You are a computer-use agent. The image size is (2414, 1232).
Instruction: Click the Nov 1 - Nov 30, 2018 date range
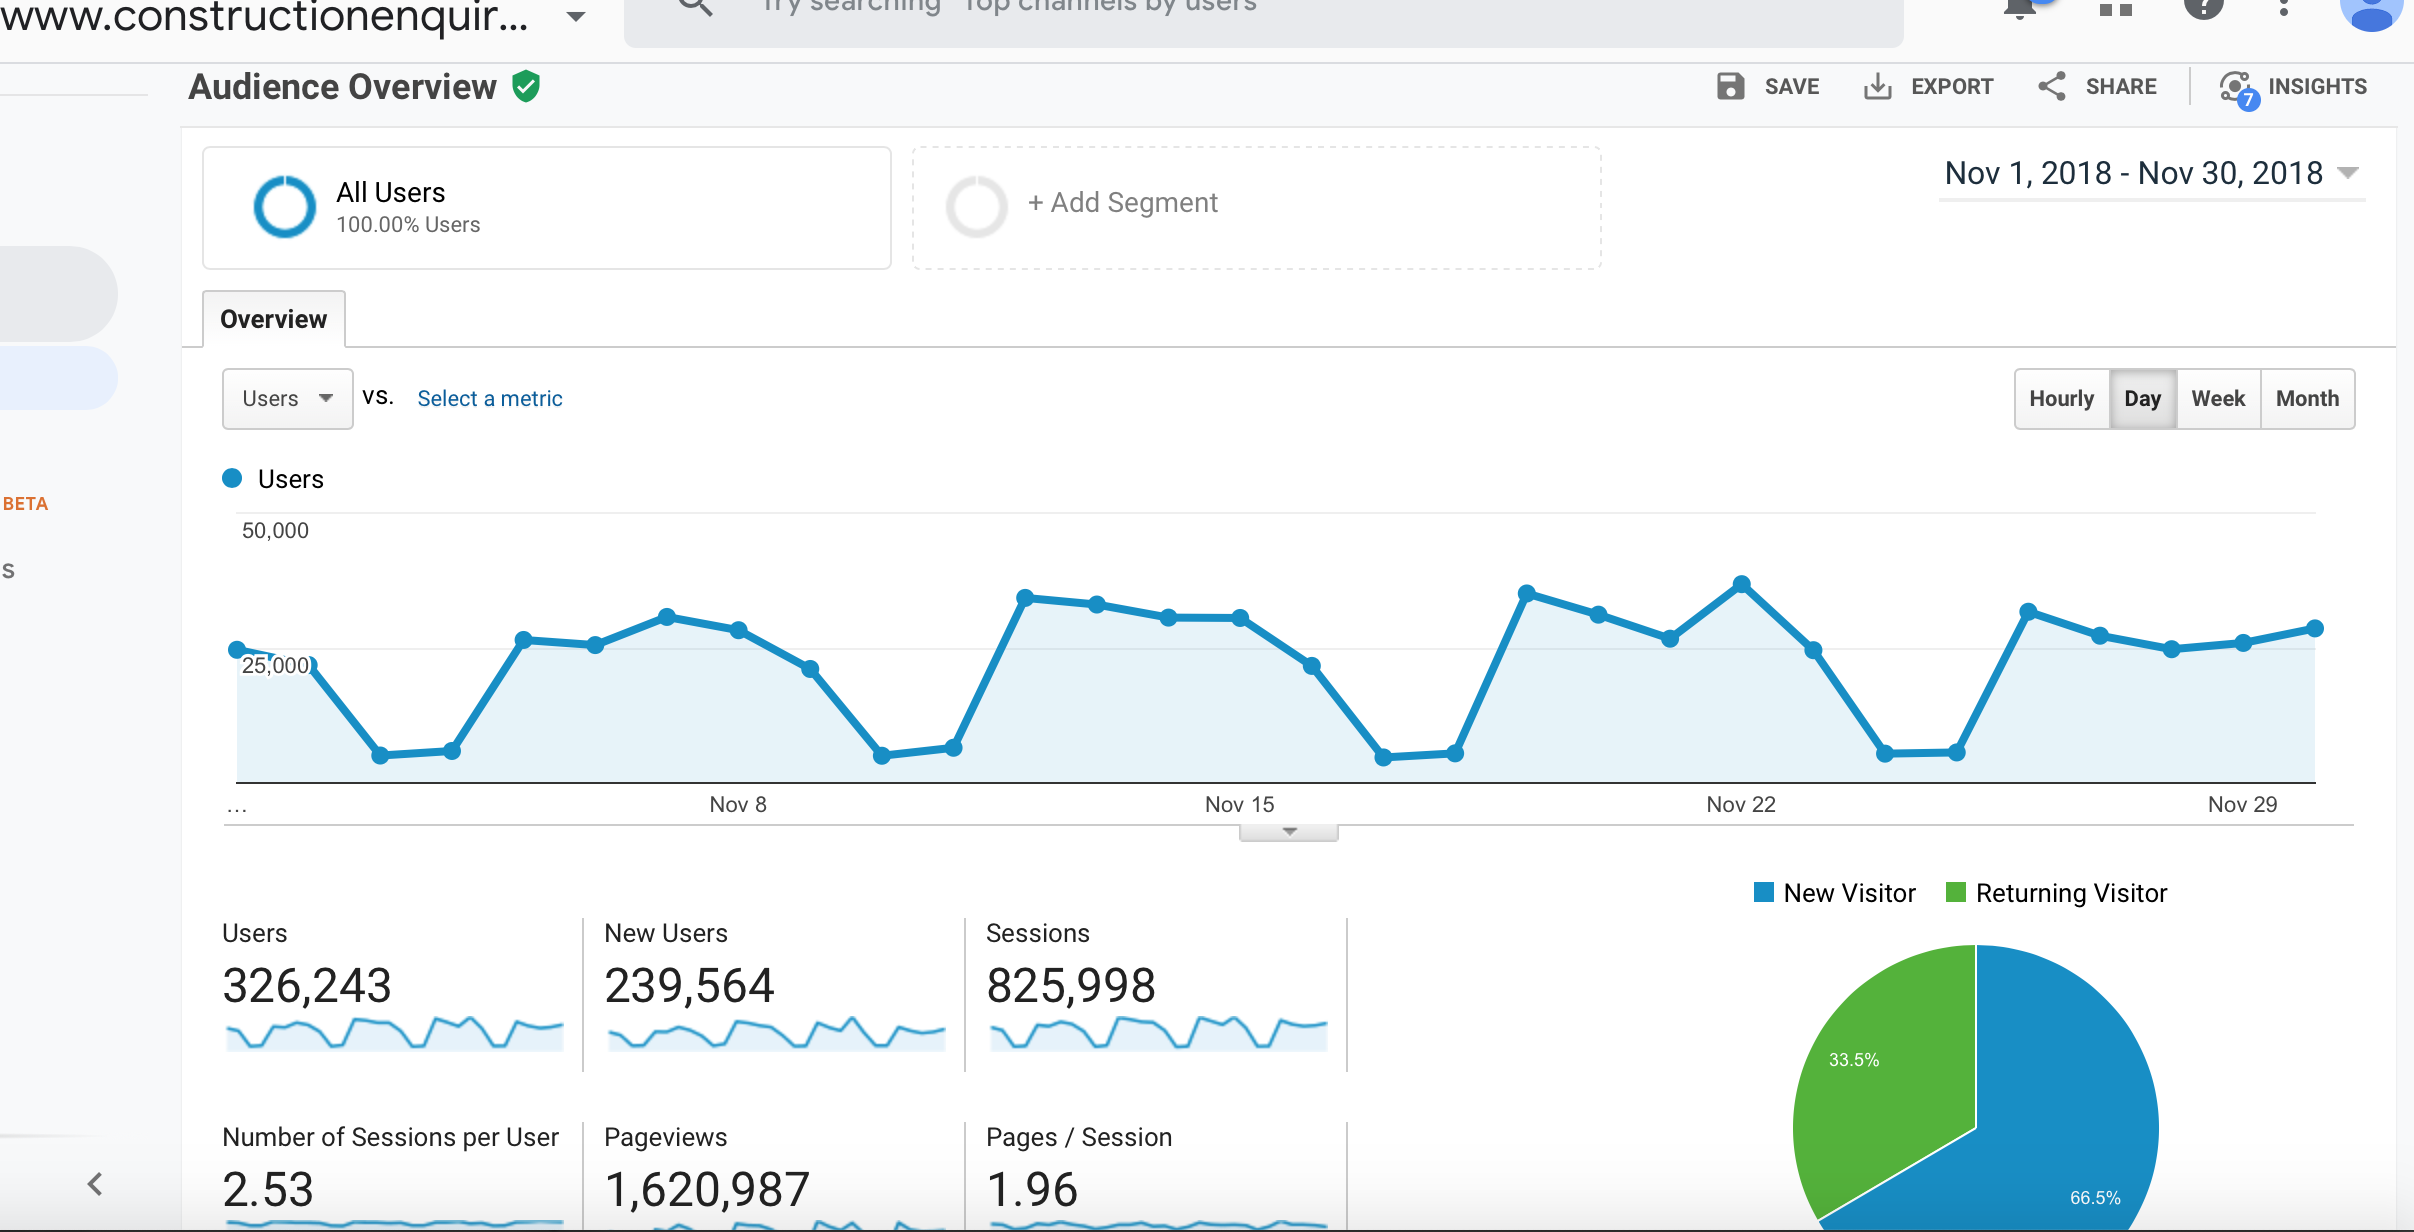point(2133,173)
